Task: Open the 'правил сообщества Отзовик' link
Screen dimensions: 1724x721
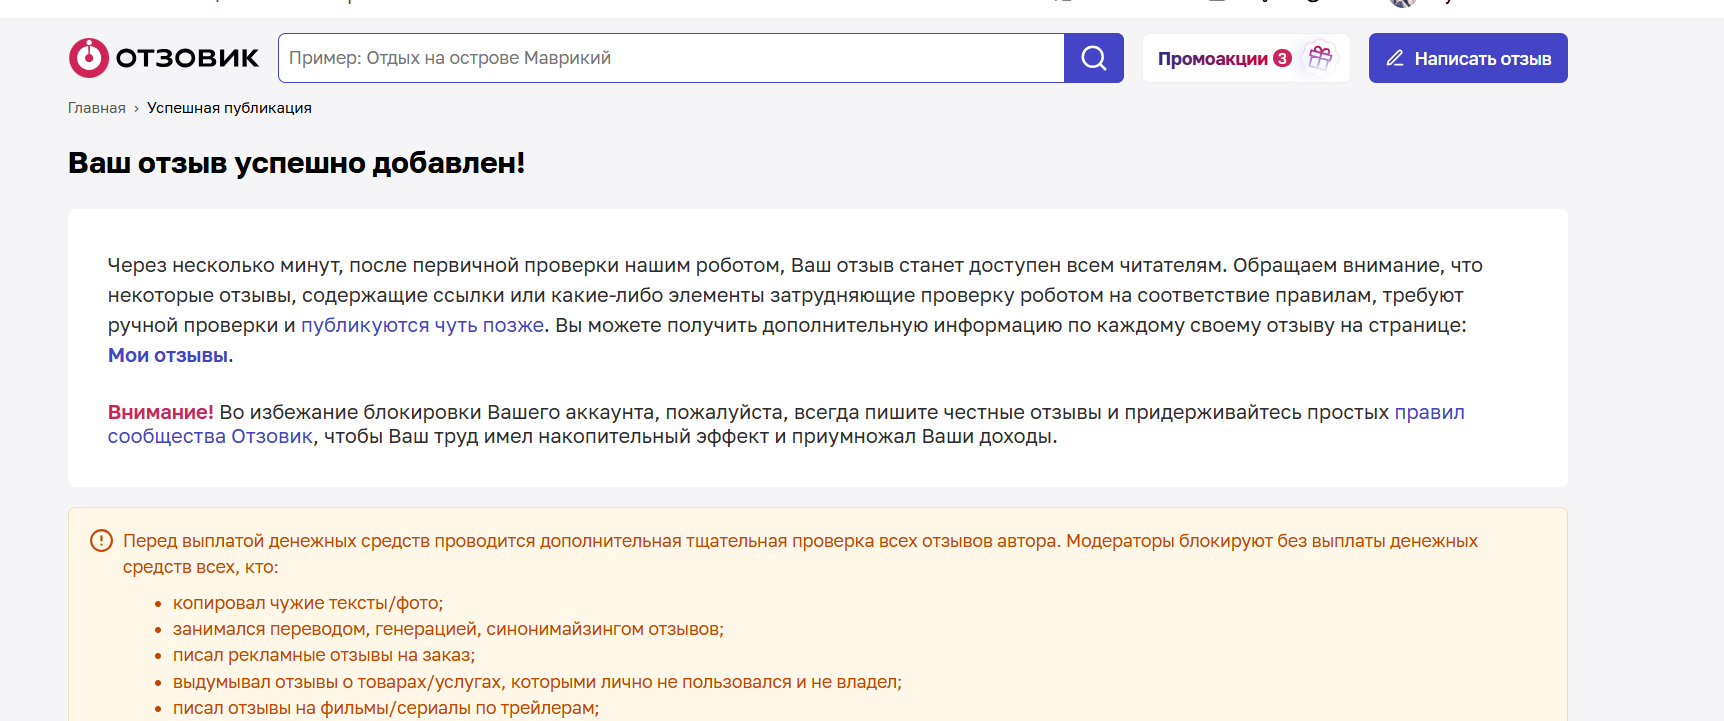Action: 786,424
